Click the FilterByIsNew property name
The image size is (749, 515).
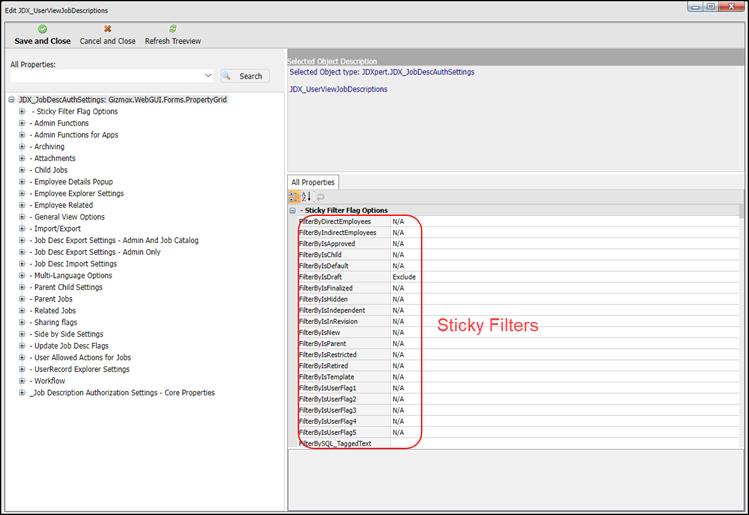320,332
